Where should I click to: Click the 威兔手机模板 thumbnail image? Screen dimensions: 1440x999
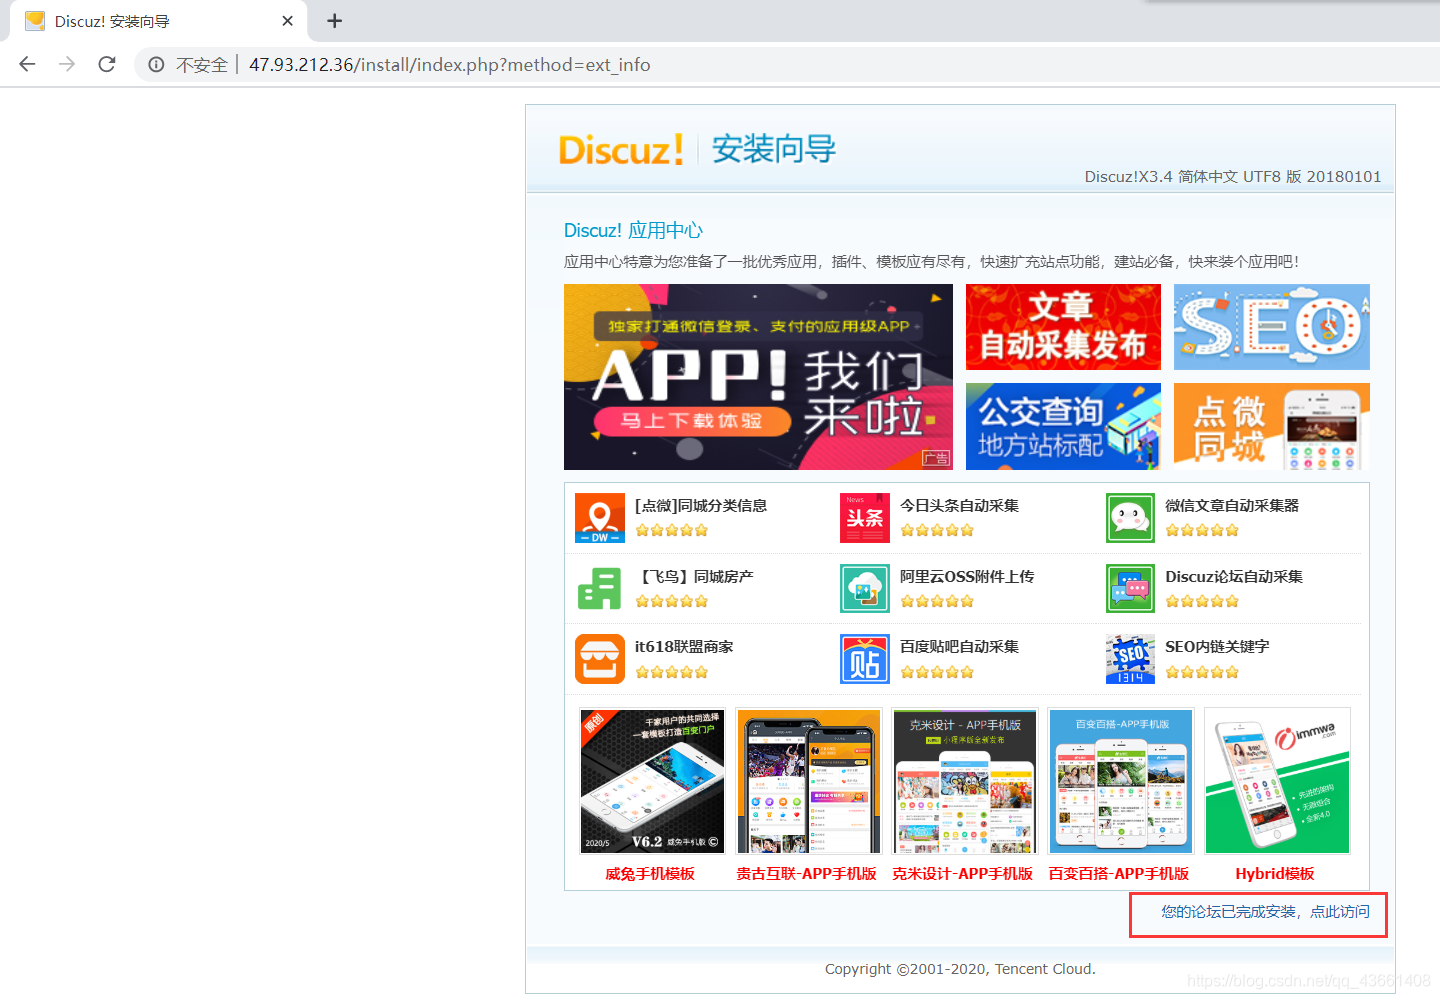coord(652,781)
